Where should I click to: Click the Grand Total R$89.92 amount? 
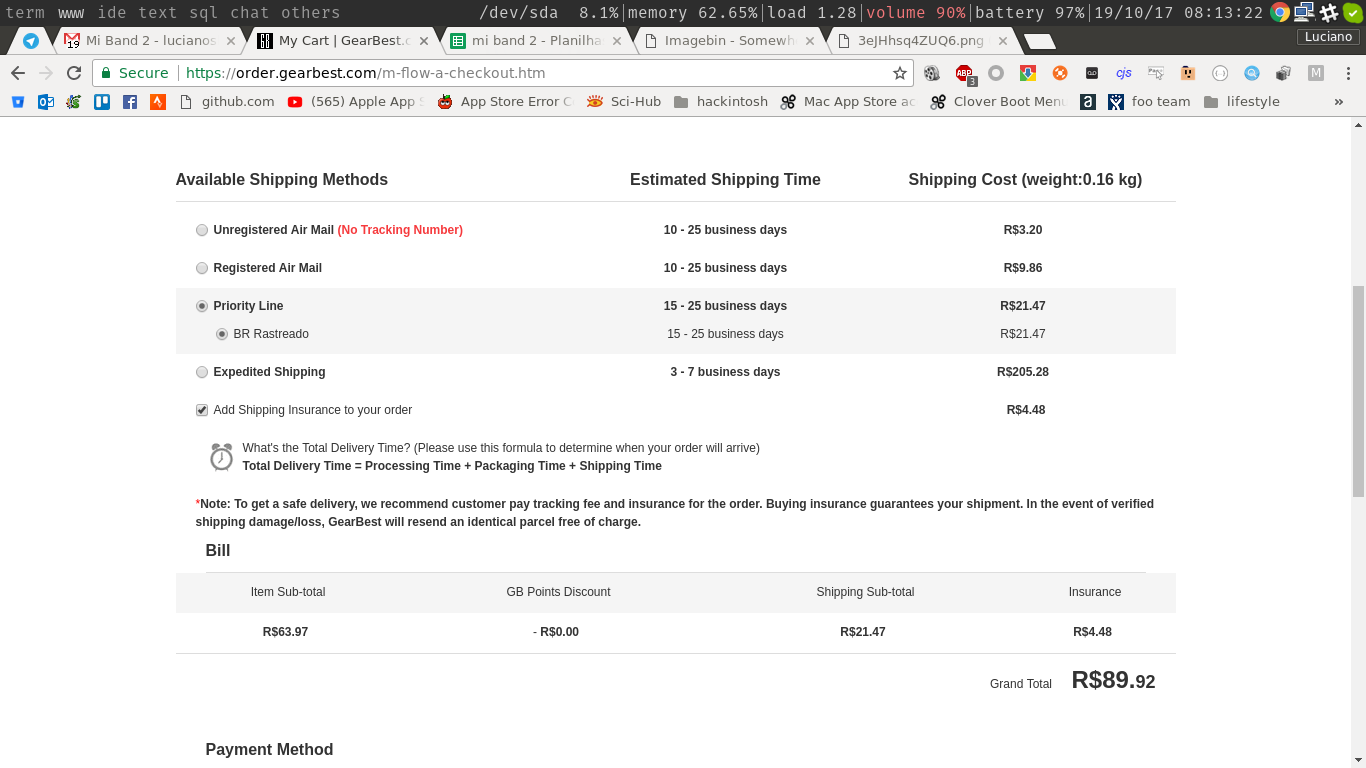click(1113, 680)
